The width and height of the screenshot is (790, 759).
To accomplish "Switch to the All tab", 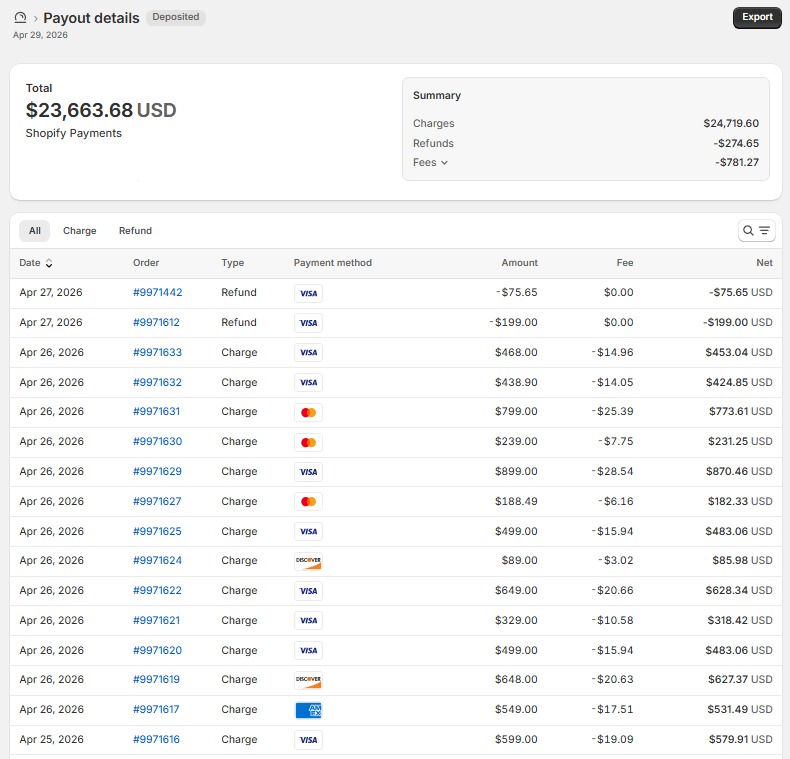I will tap(34, 231).
